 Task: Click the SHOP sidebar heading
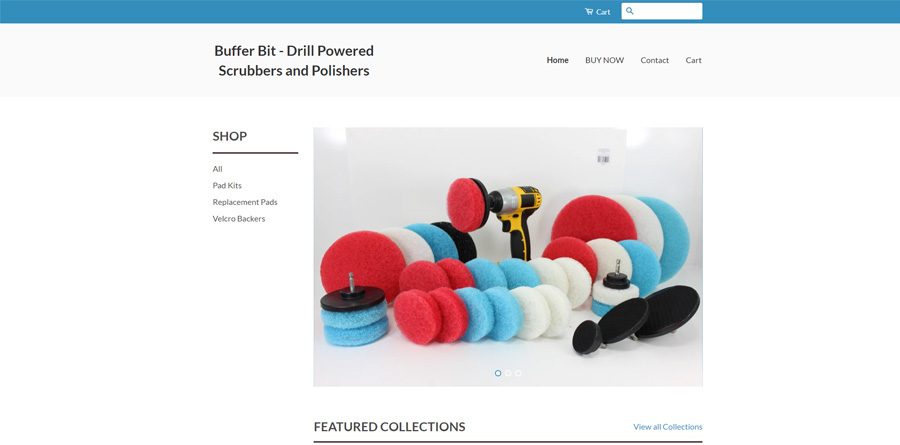[x=230, y=136]
